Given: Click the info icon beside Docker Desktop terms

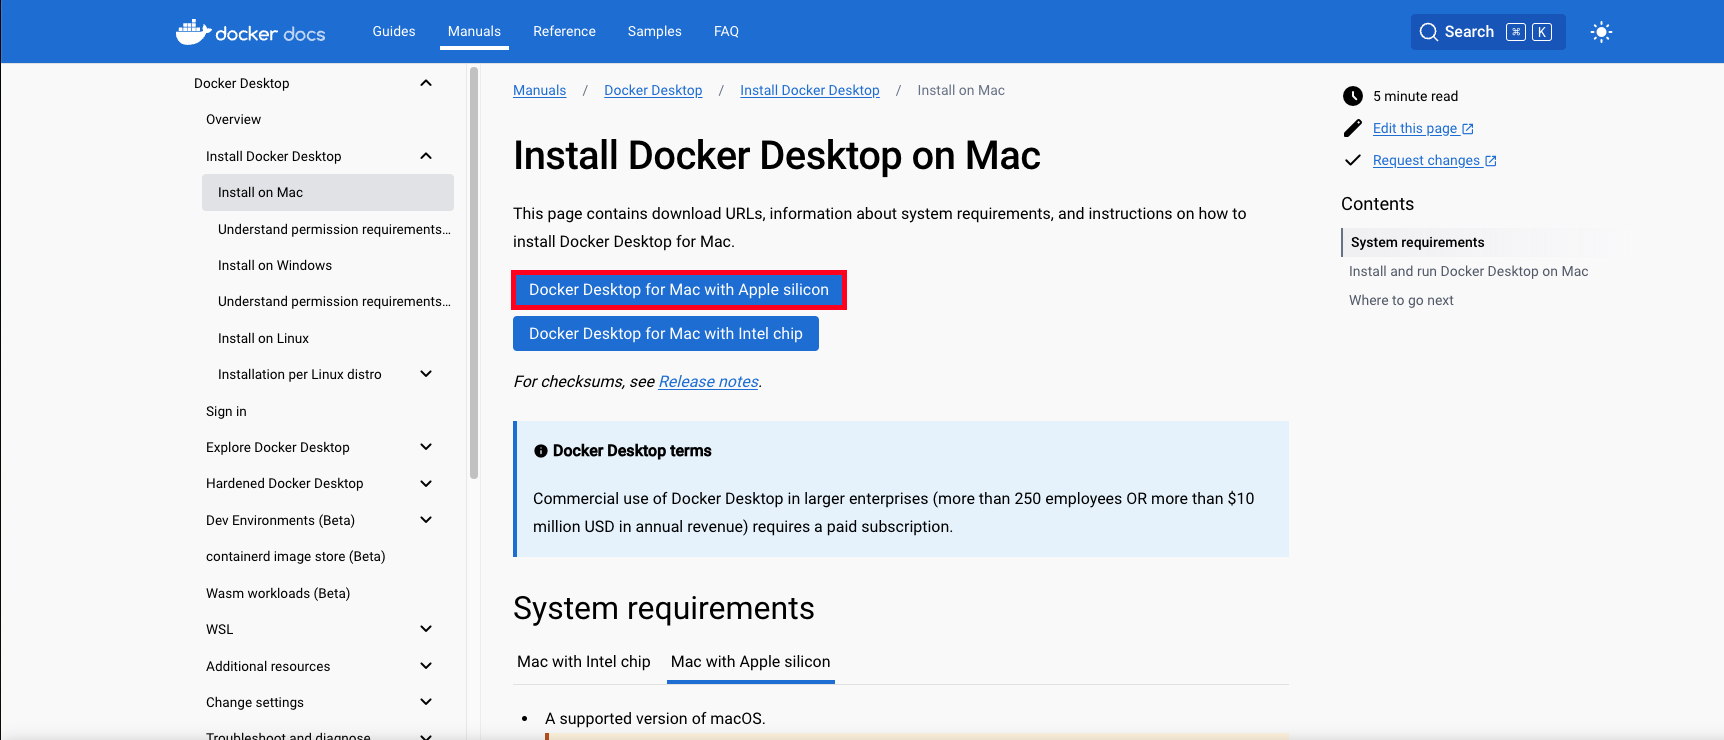Looking at the screenshot, I should [541, 451].
